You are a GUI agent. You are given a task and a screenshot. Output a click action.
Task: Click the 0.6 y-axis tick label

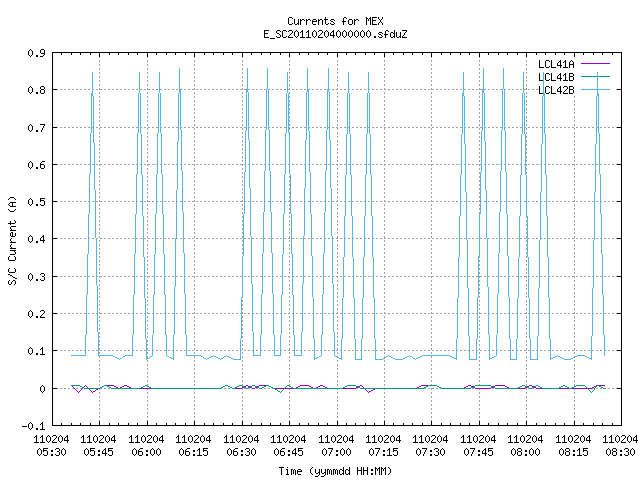click(37, 165)
